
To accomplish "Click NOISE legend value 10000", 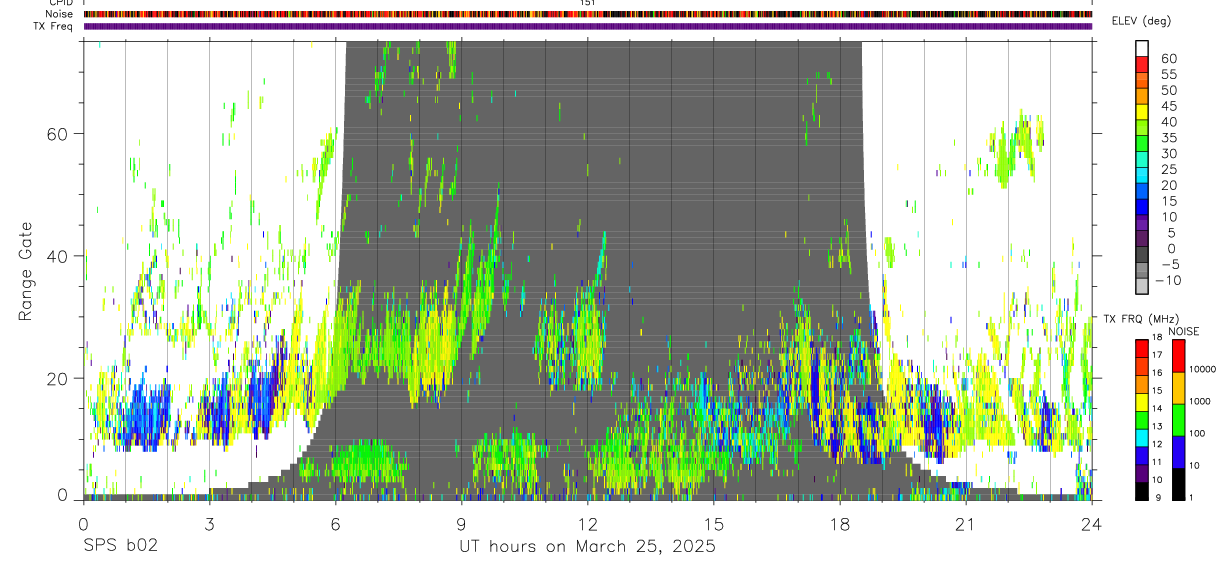I will point(1201,370).
